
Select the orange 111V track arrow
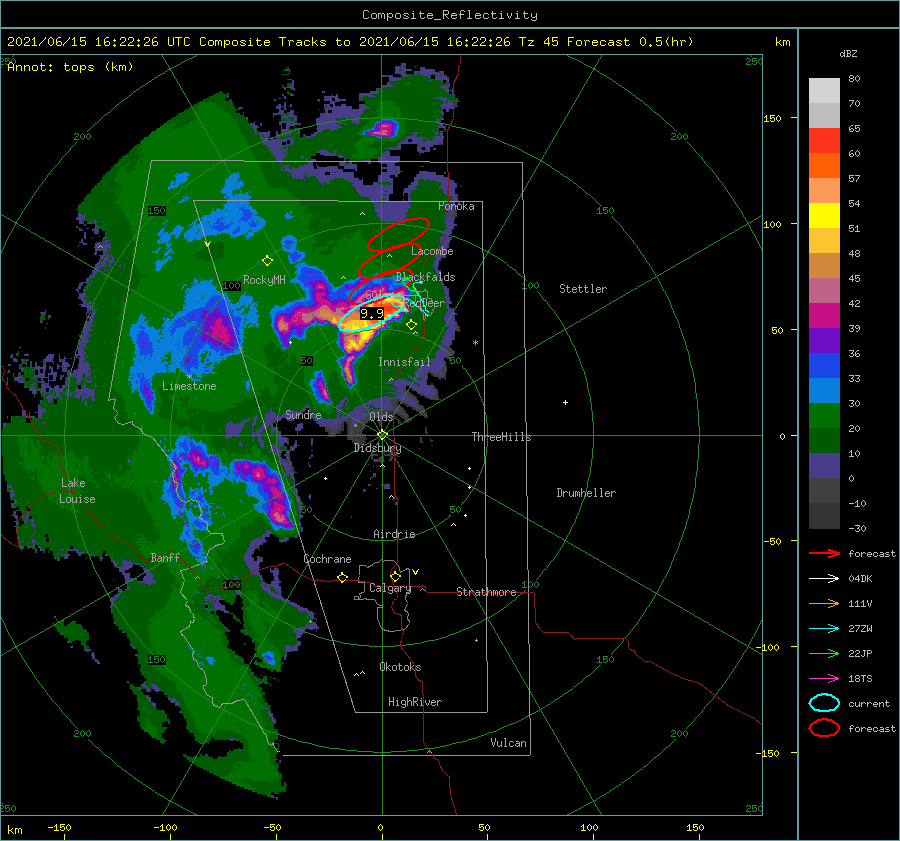pos(824,603)
